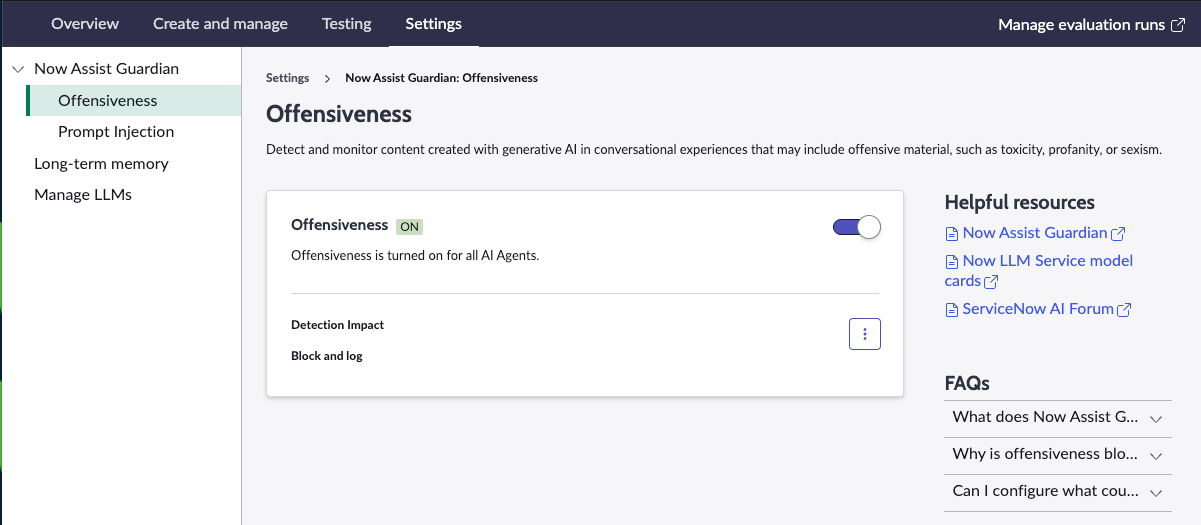Collapse the Now Assist Guardian tree chevron
This screenshot has height=525, width=1201.
[17, 69]
